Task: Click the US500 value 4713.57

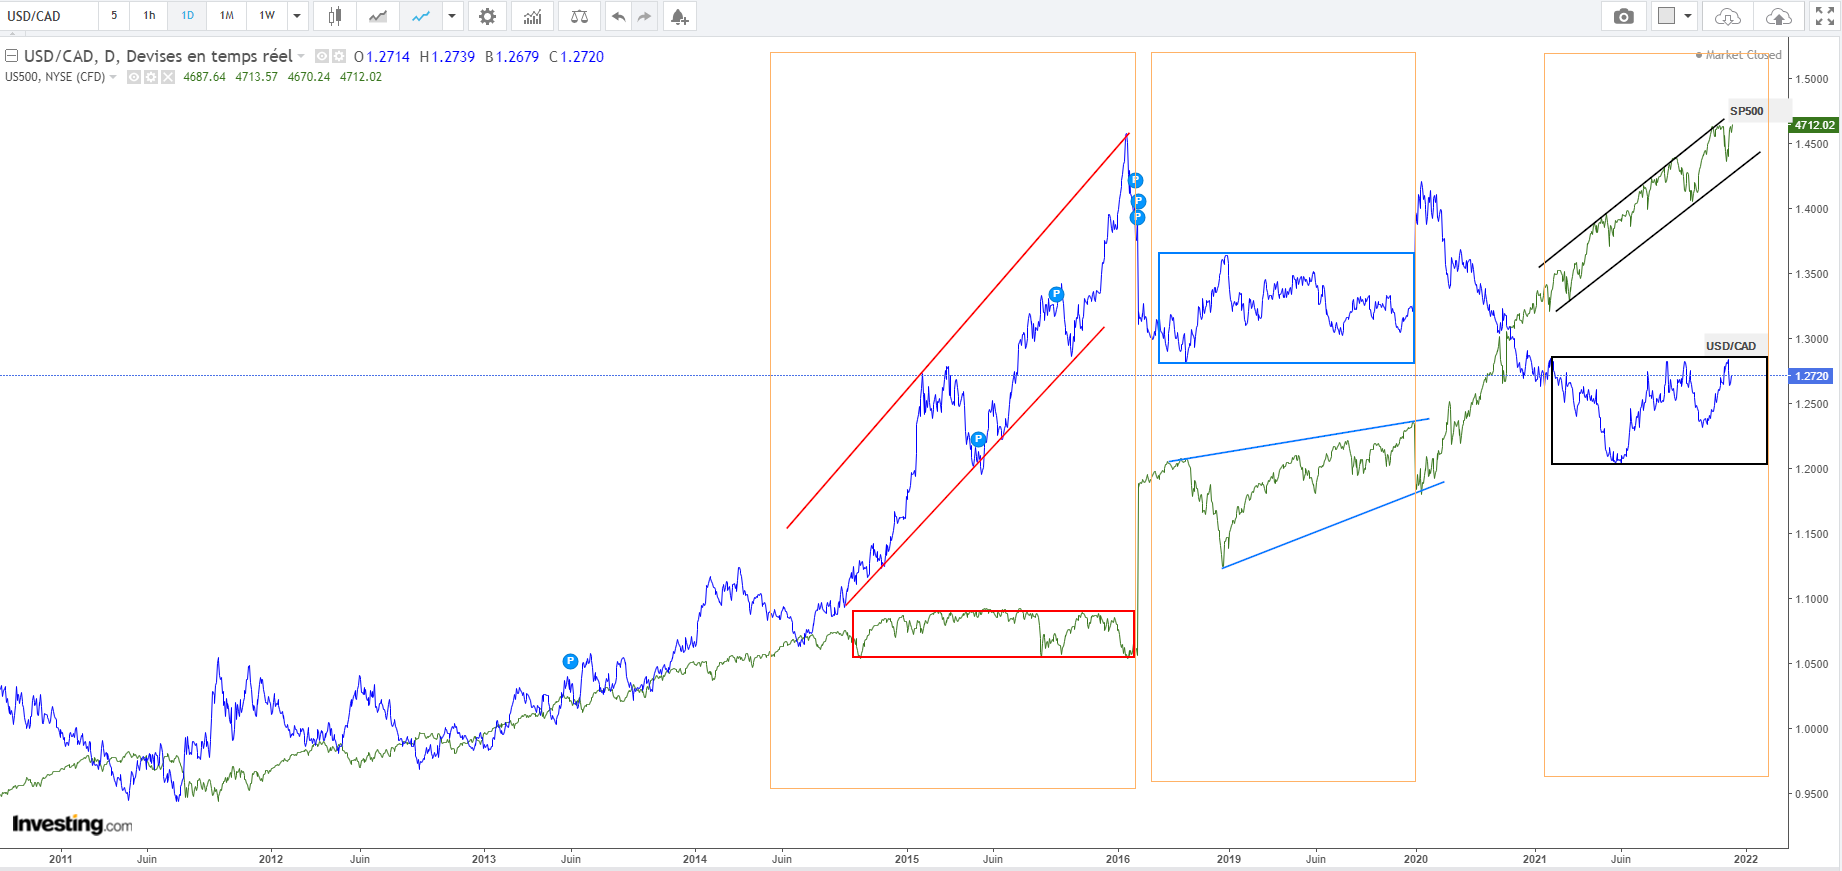Action: pos(257,77)
